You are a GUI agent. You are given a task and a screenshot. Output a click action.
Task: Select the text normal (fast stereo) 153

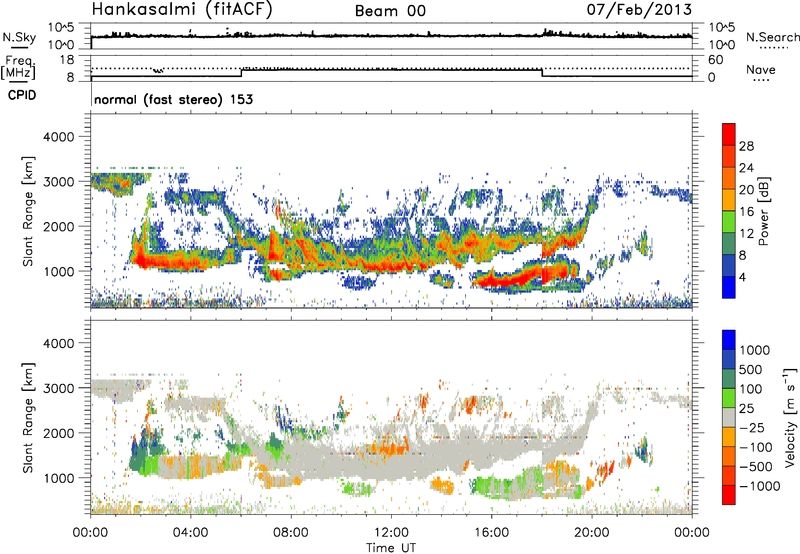coord(173,99)
